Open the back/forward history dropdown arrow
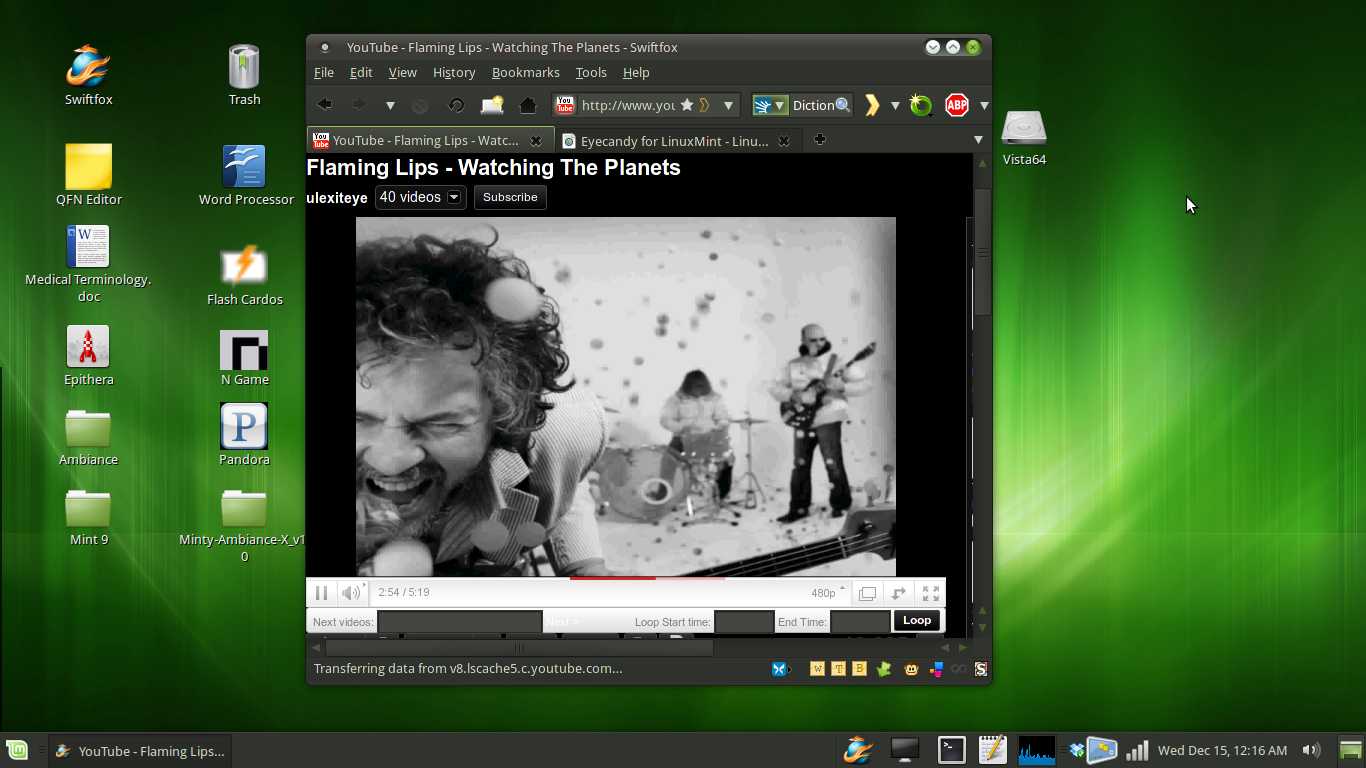 point(390,105)
